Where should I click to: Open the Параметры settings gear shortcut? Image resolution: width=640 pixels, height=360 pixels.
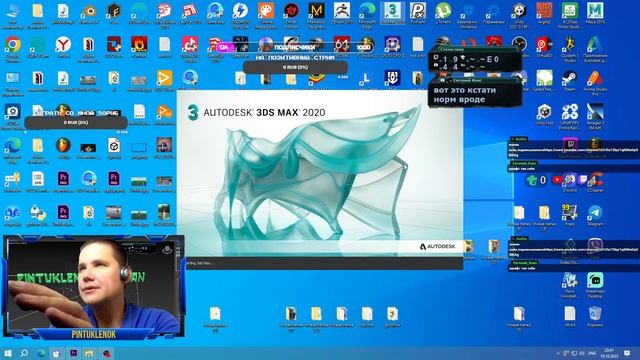(x=493, y=12)
